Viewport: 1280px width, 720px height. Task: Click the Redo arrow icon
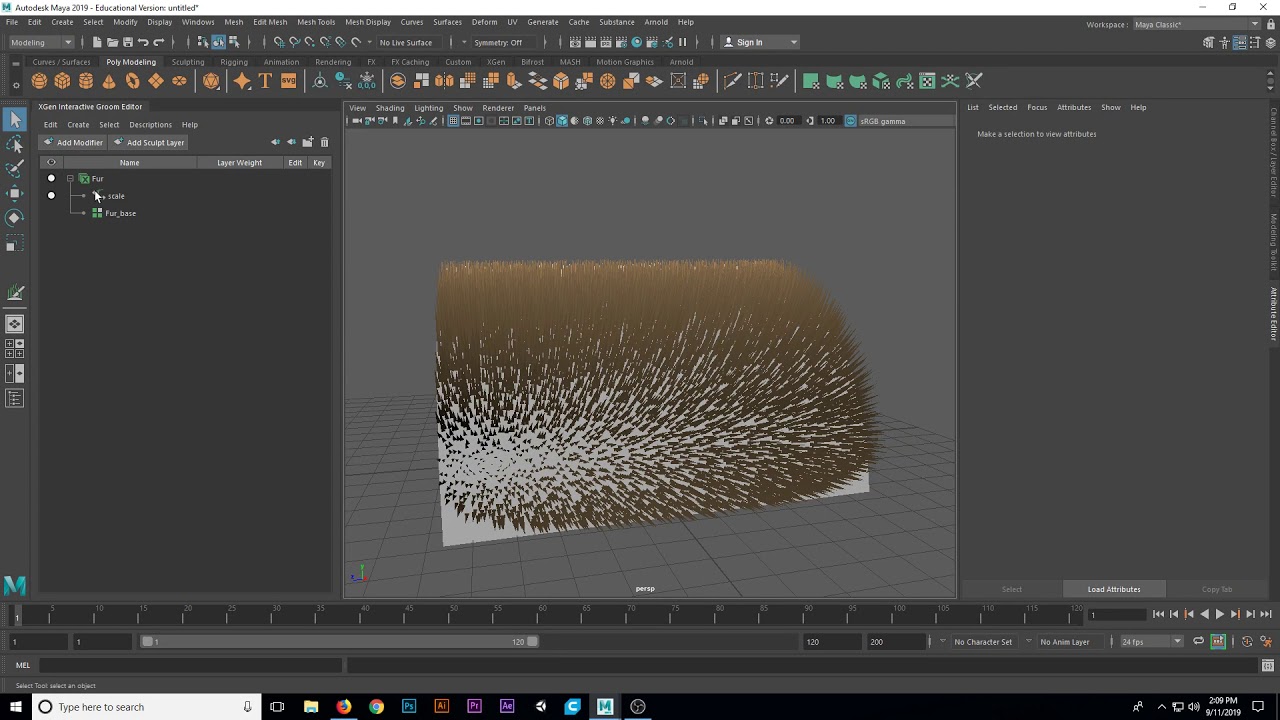pos(158,42)
